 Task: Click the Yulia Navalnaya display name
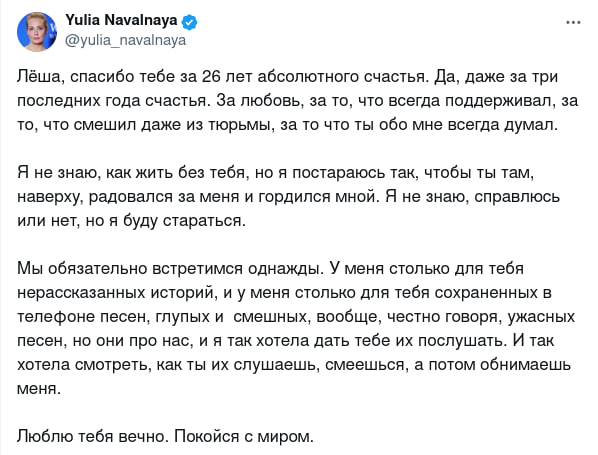121,20
